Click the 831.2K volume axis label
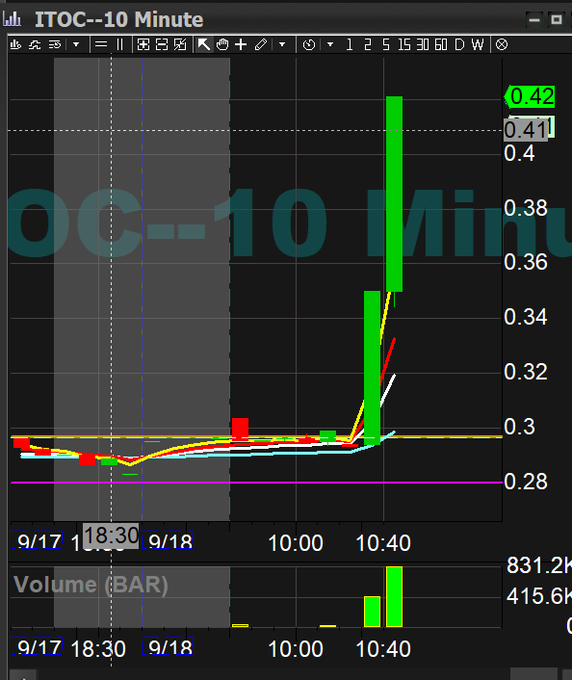Viewport: 572px width, 680px height. click(x=539, y=565)
